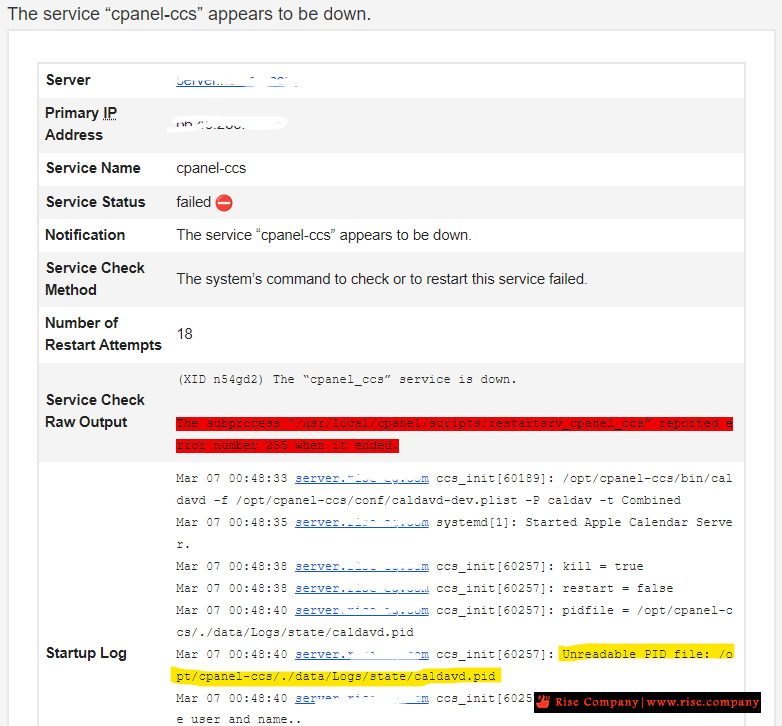Screen dimensions: 782x726
Task: Click the 'Server' row label
Action: (x=68, y=80)
